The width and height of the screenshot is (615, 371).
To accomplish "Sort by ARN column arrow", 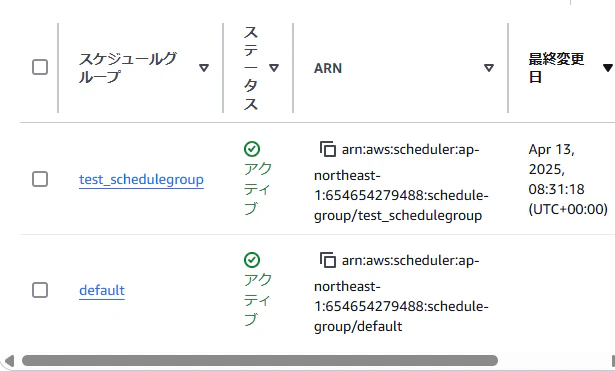I will point(489,68).
